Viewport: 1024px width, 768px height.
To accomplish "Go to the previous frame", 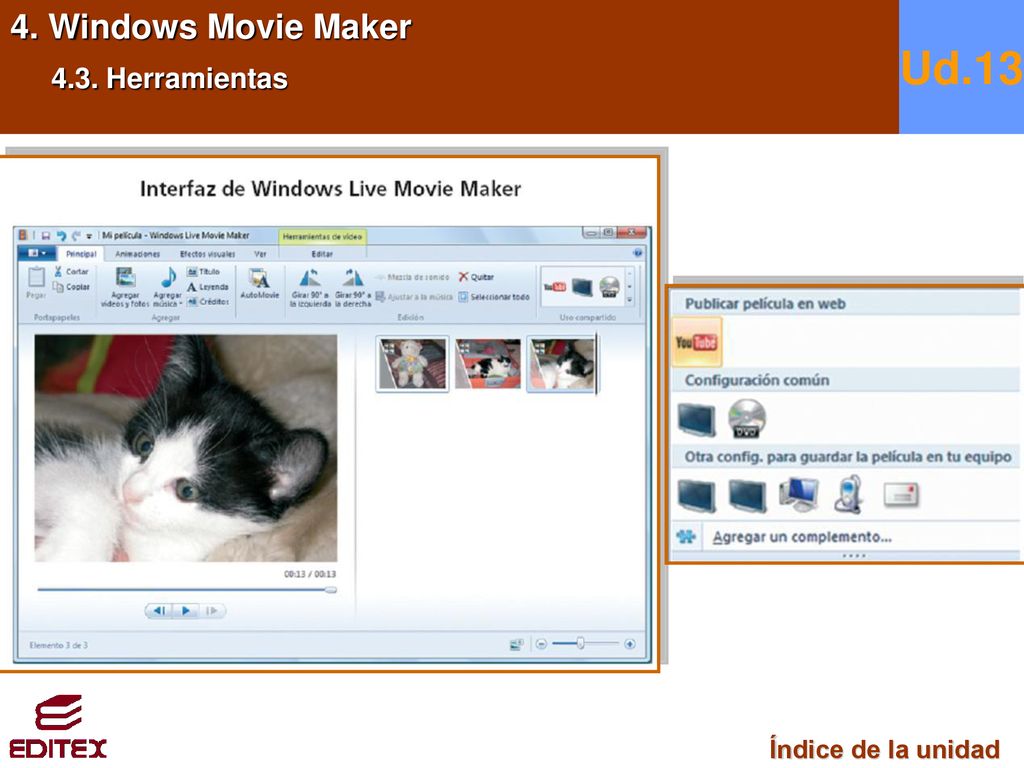I will coord(159,611).
